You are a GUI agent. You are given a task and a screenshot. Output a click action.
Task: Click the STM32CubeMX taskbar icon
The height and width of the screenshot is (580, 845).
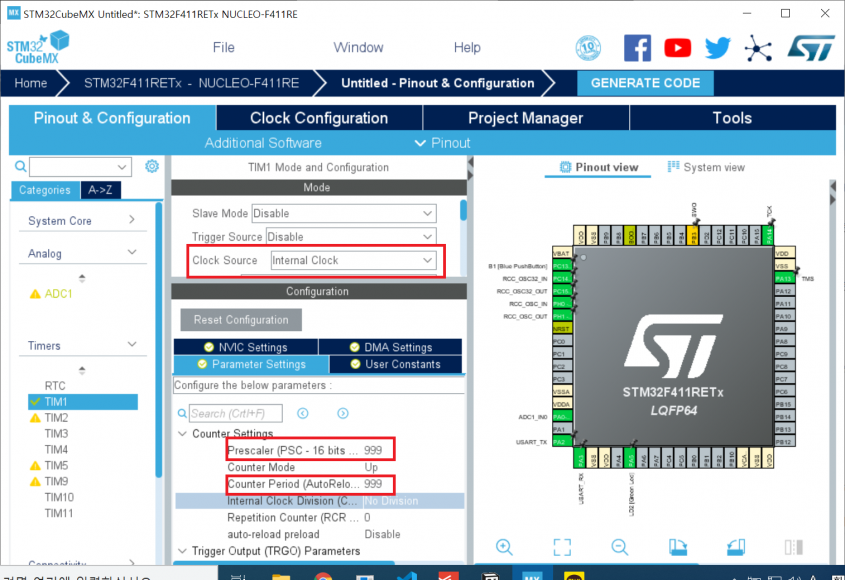(531, 575)
